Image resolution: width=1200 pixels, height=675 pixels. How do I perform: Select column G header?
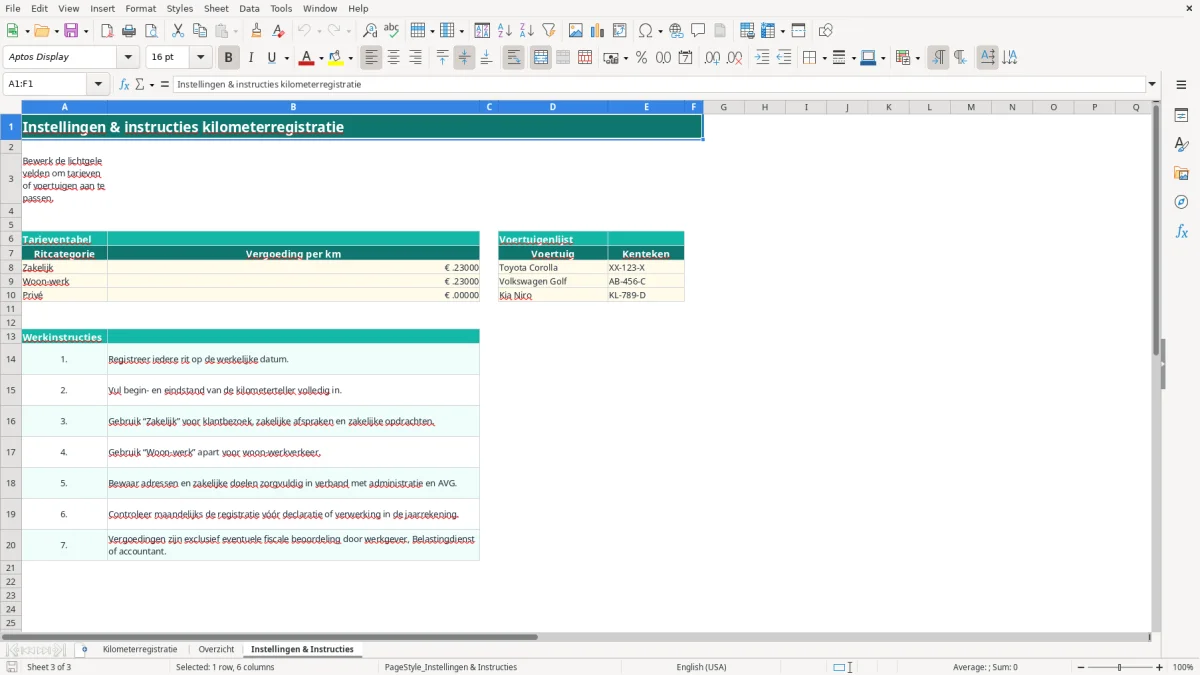pos(723,107)
